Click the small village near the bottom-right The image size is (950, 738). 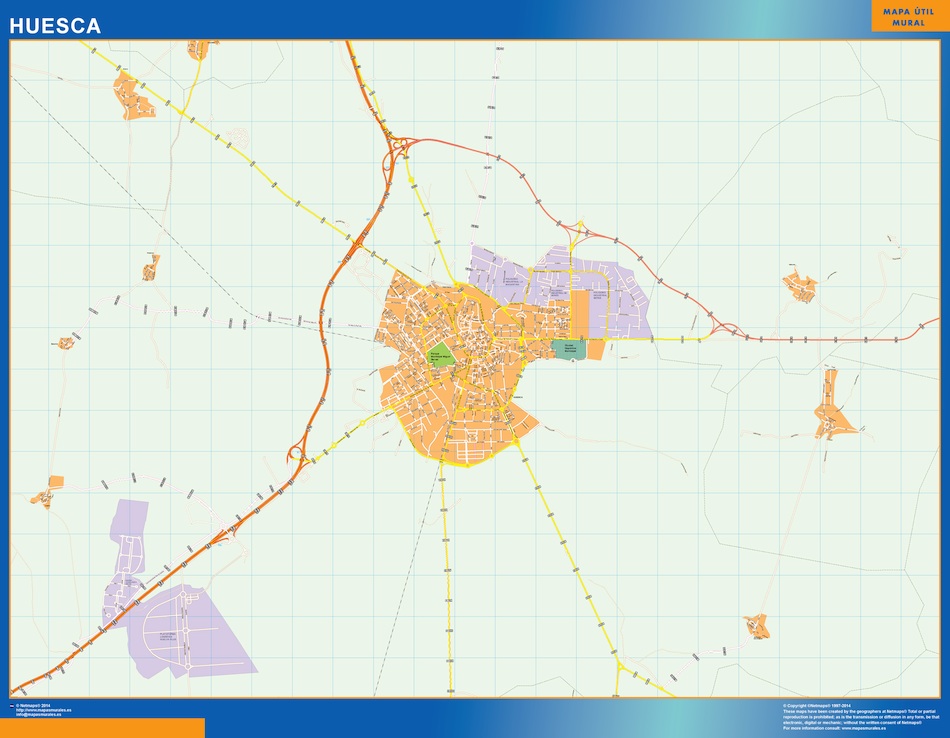pyautogui.click(x=758, y=627)
